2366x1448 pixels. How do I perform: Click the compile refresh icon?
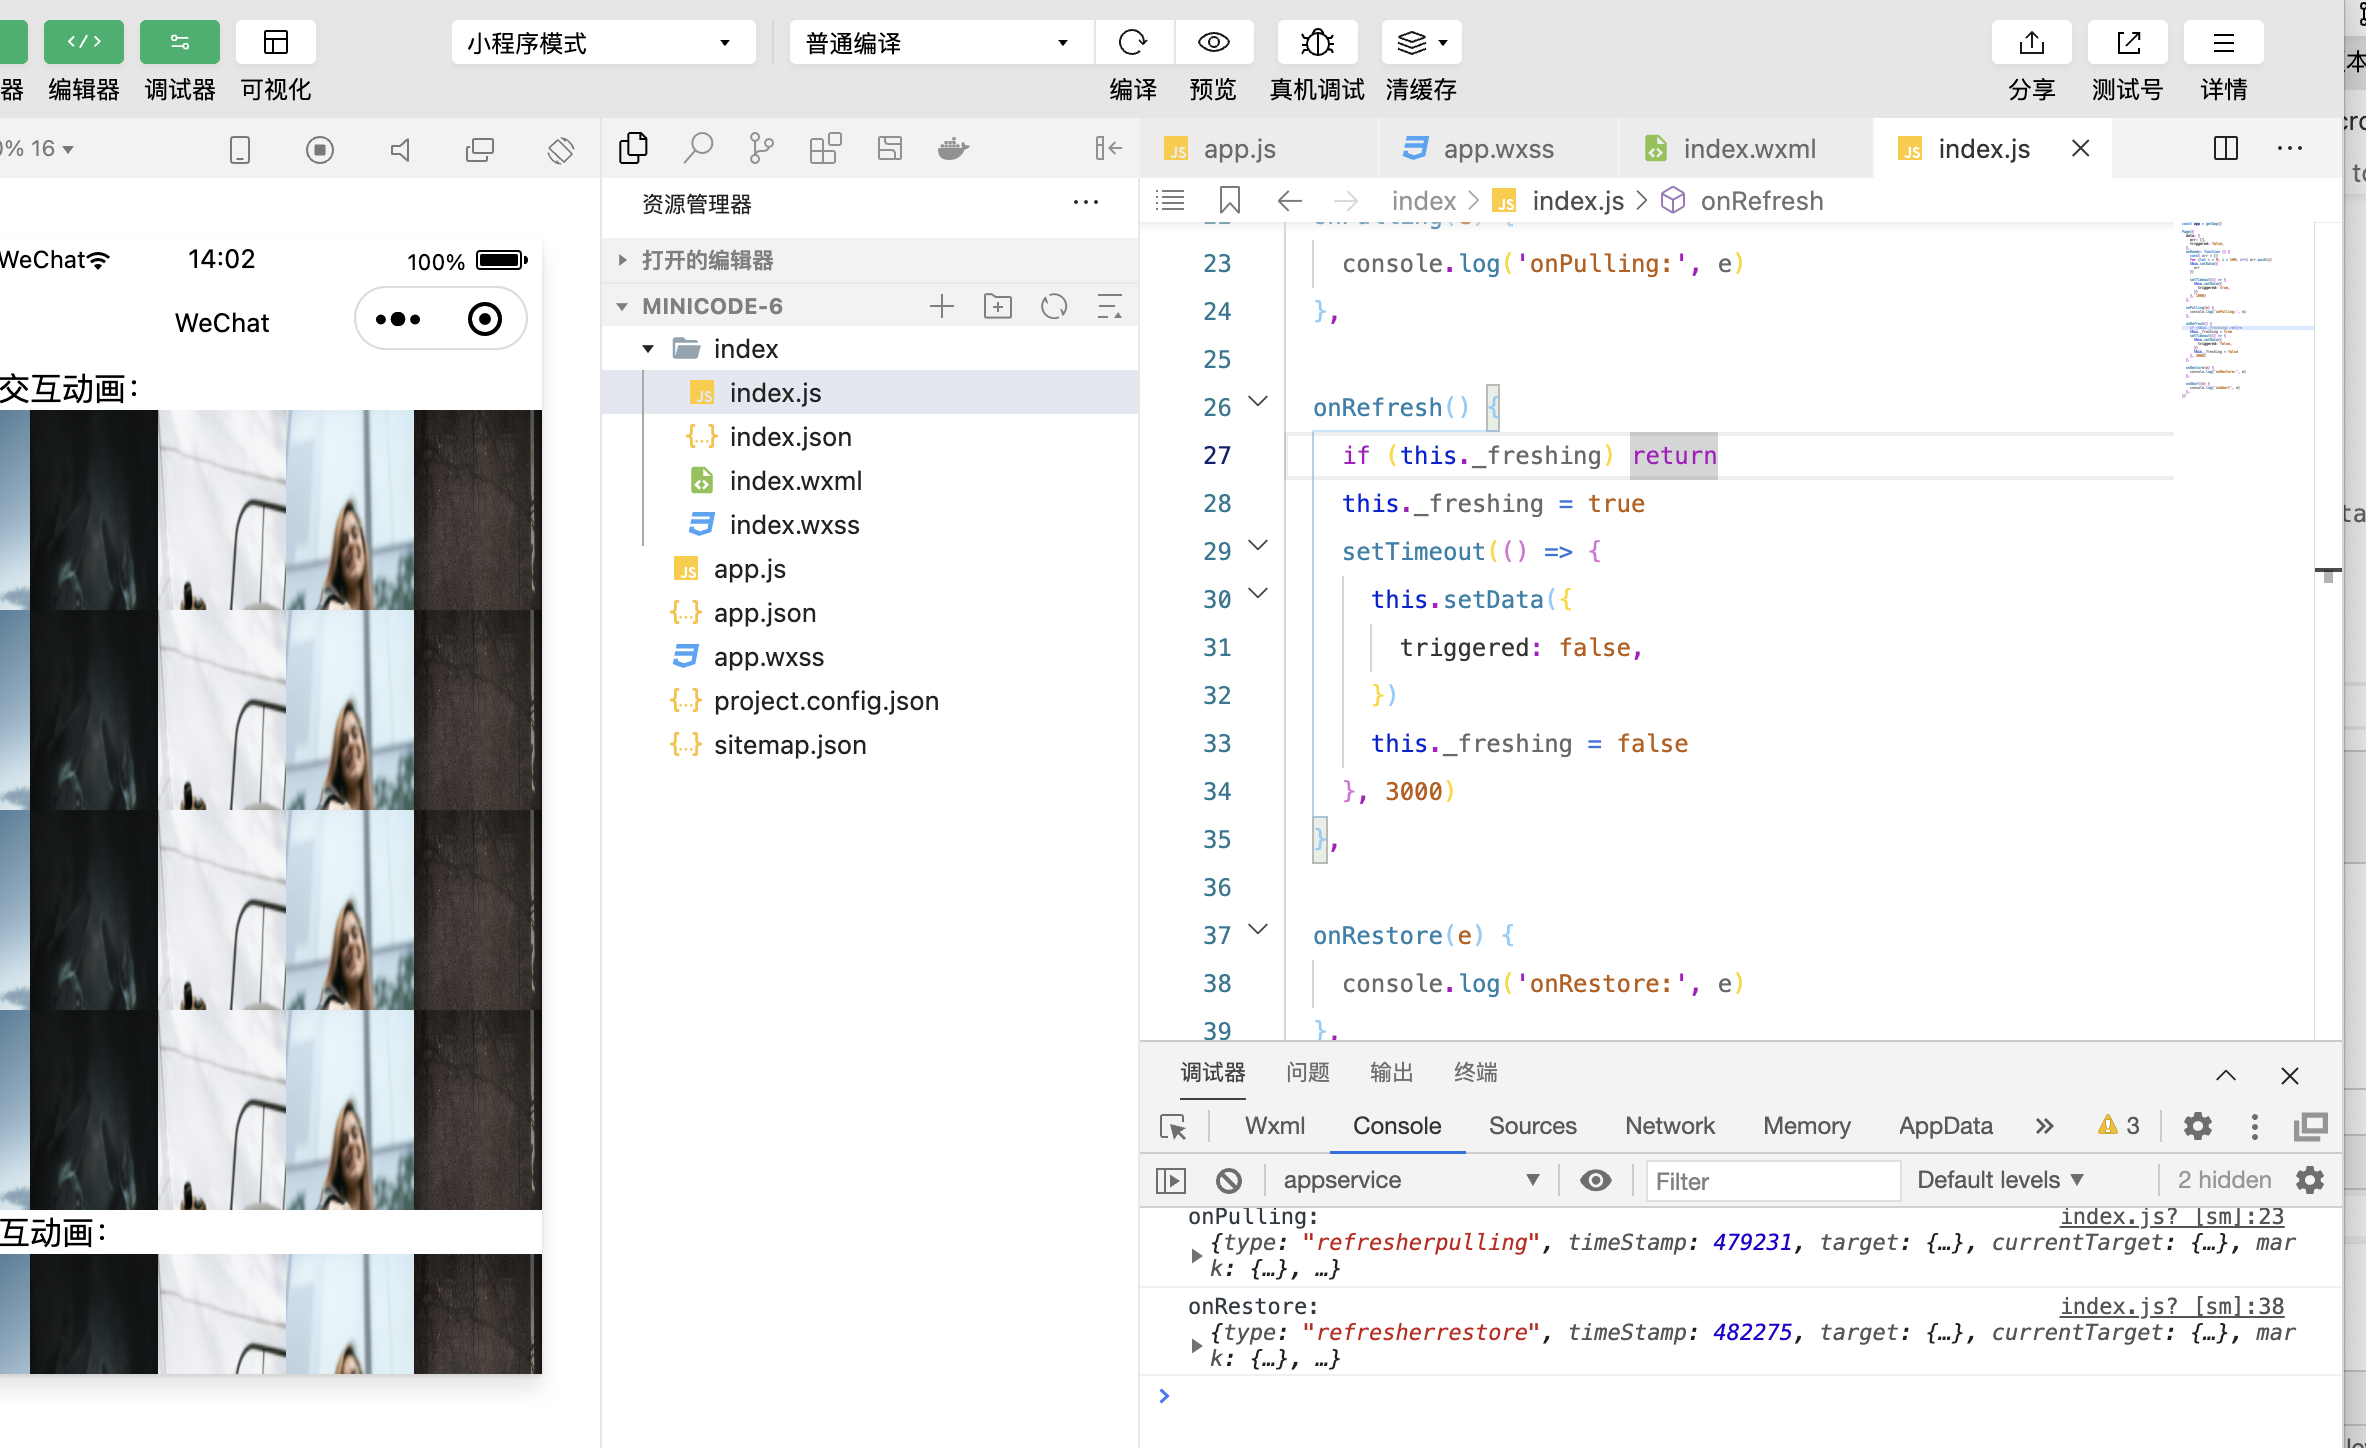click(1133, 43)
